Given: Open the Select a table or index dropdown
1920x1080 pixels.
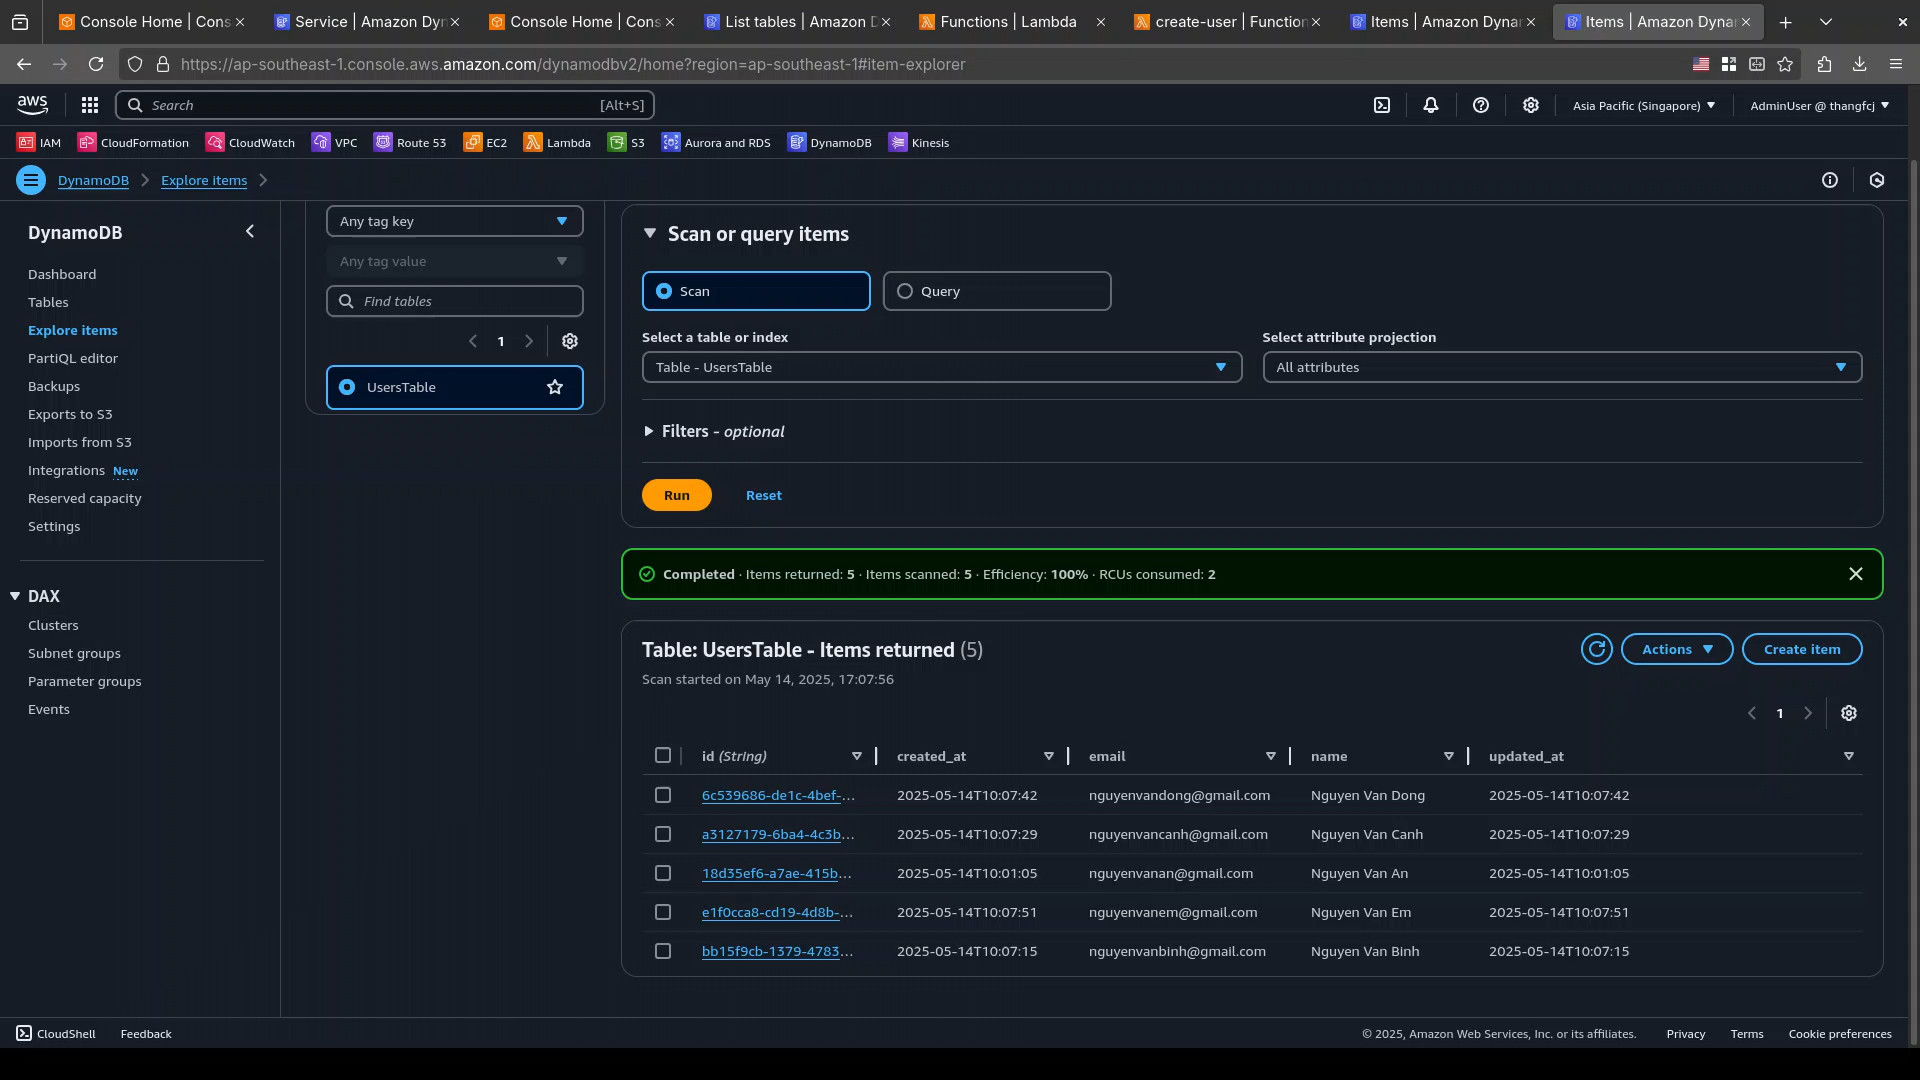Looking at the screenshot, I should [x=942, y=367].
